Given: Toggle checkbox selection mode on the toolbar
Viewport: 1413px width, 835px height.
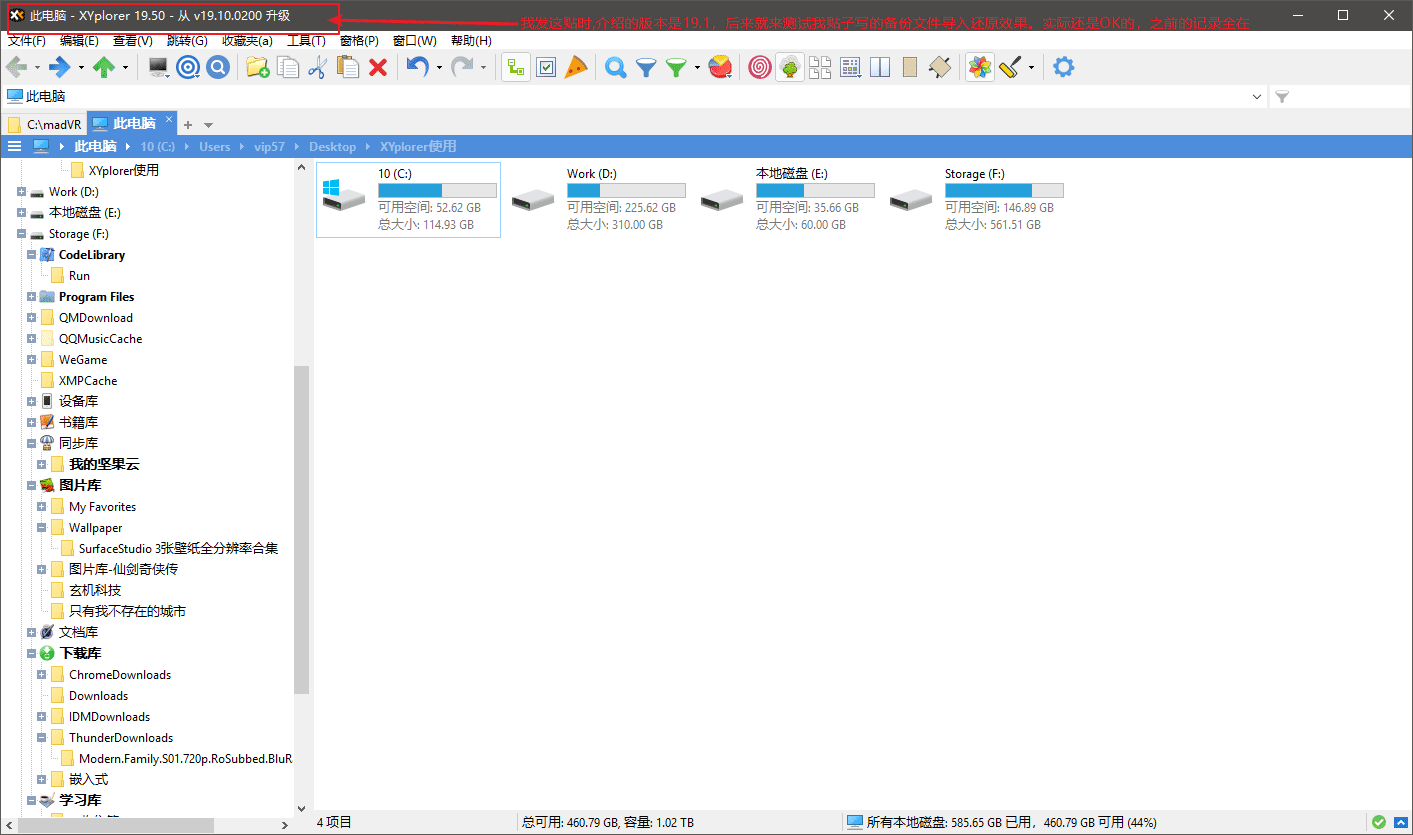Looking at the screenshot, I should [545, 67].
